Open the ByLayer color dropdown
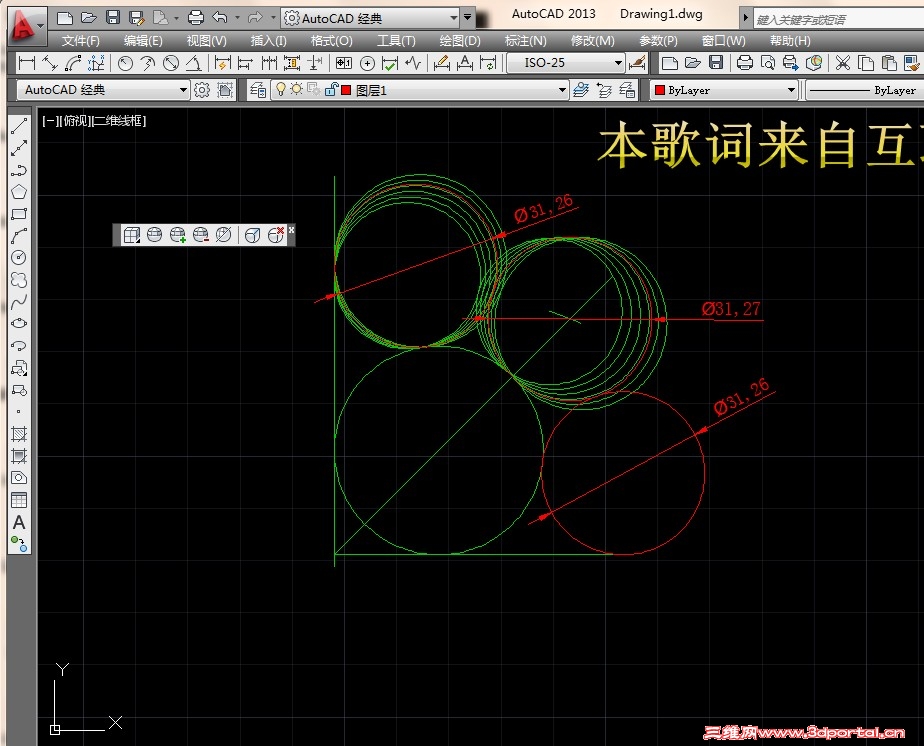 click(791, 90)
